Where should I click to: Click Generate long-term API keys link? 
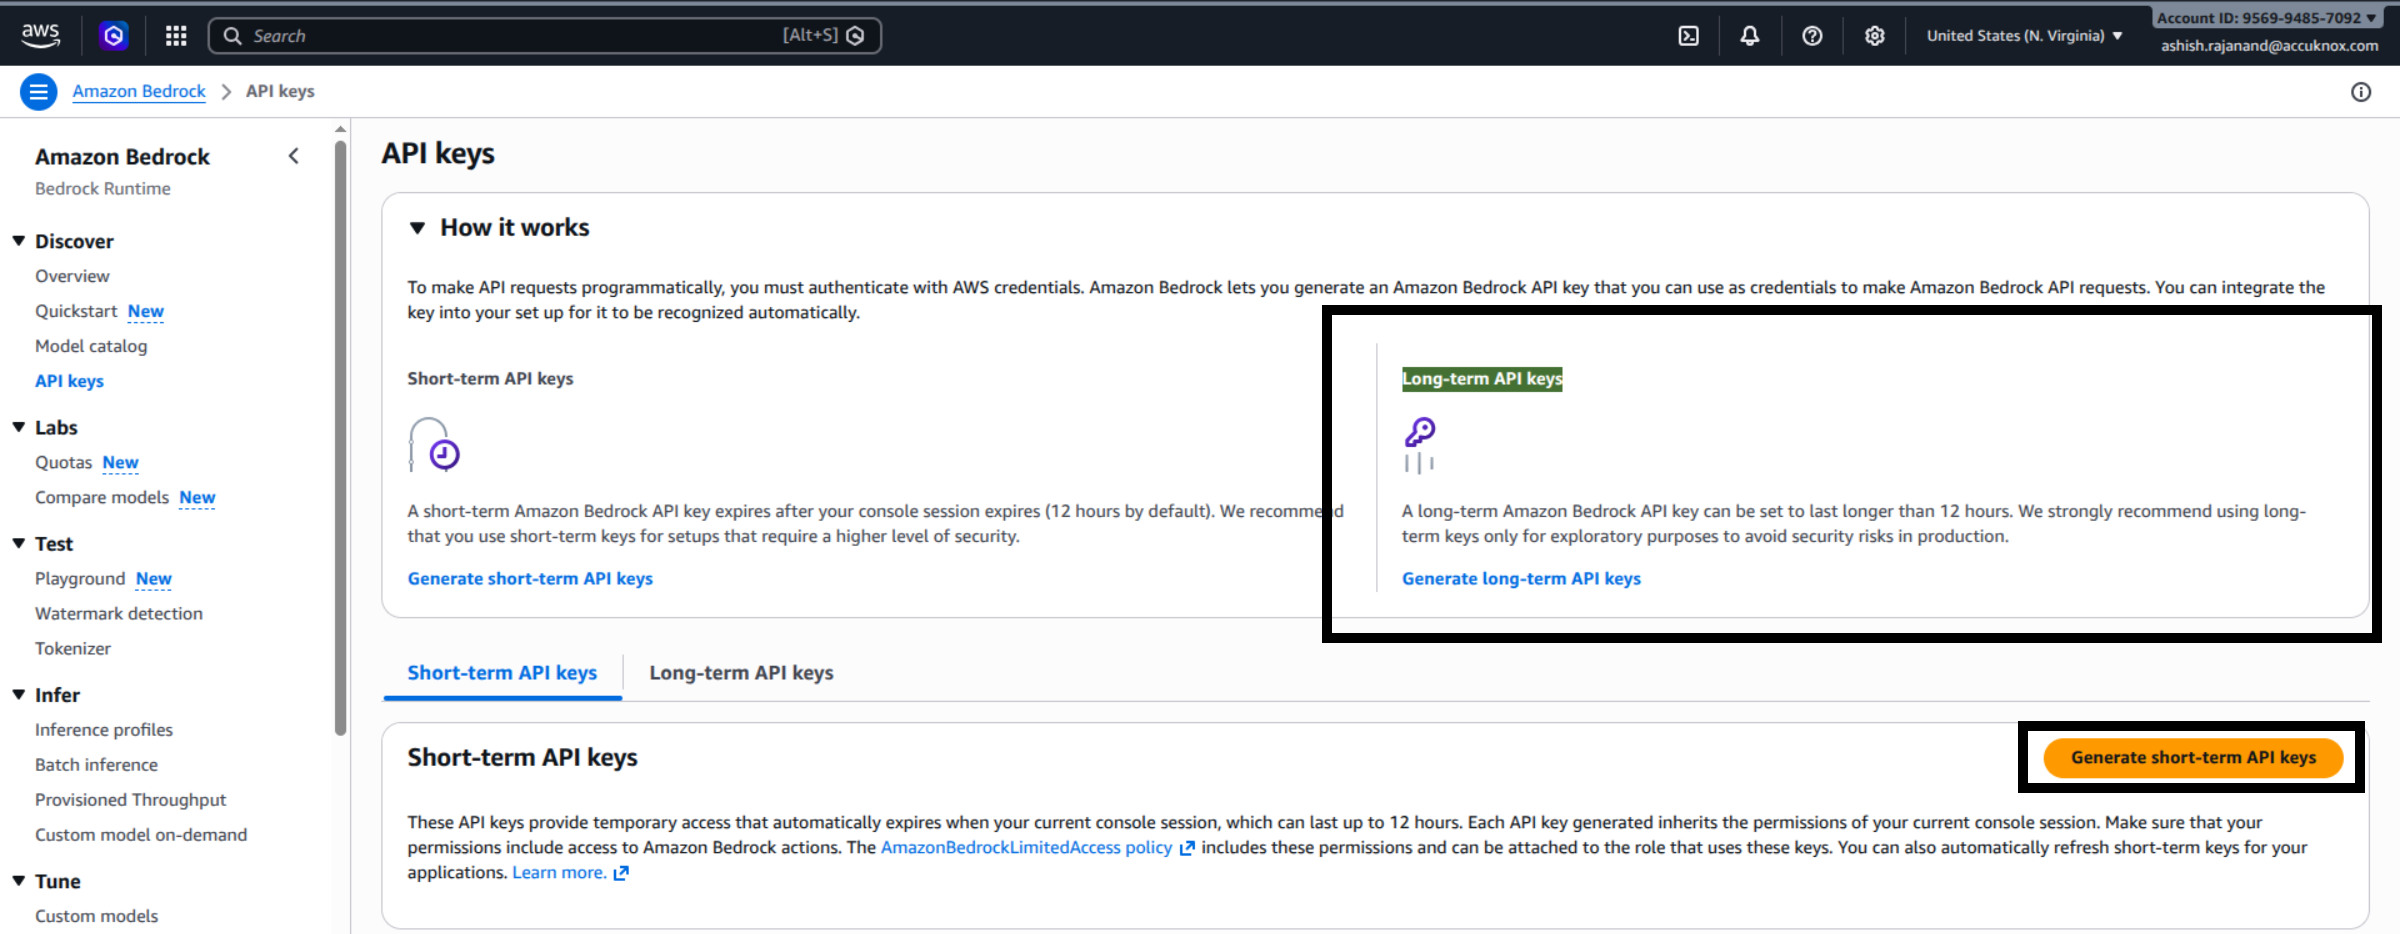1521,578
